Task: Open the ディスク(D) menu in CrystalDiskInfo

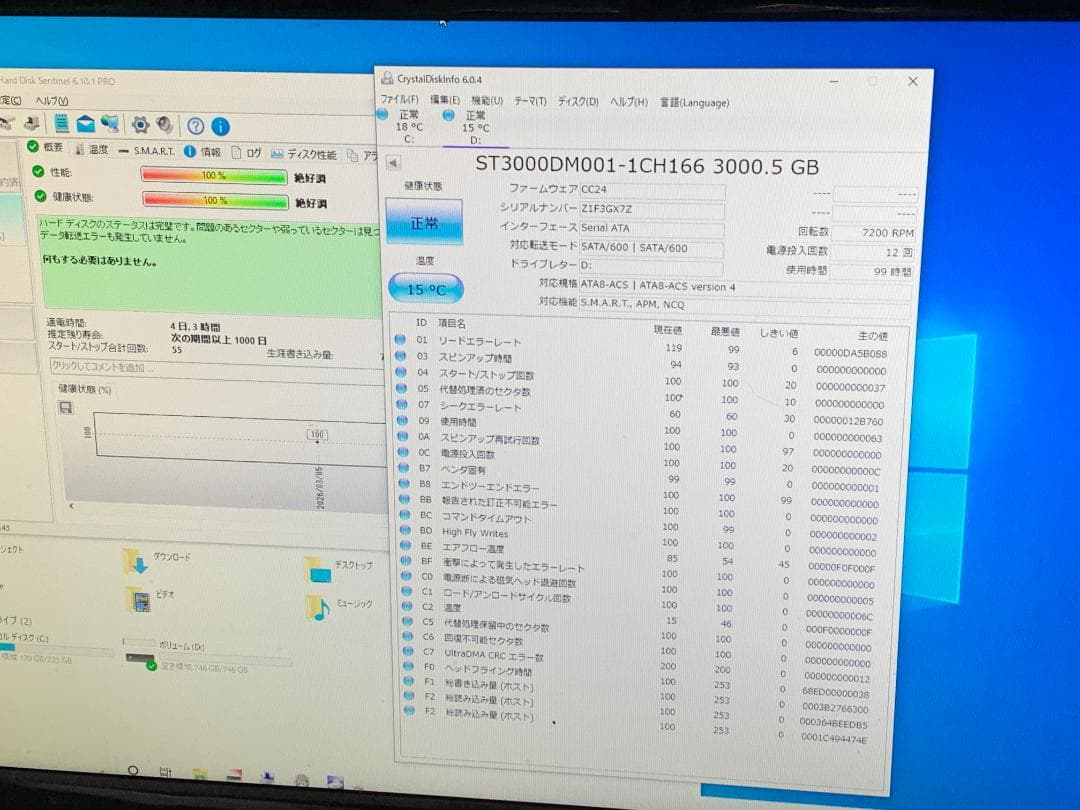Action: (x=578, y=101)
